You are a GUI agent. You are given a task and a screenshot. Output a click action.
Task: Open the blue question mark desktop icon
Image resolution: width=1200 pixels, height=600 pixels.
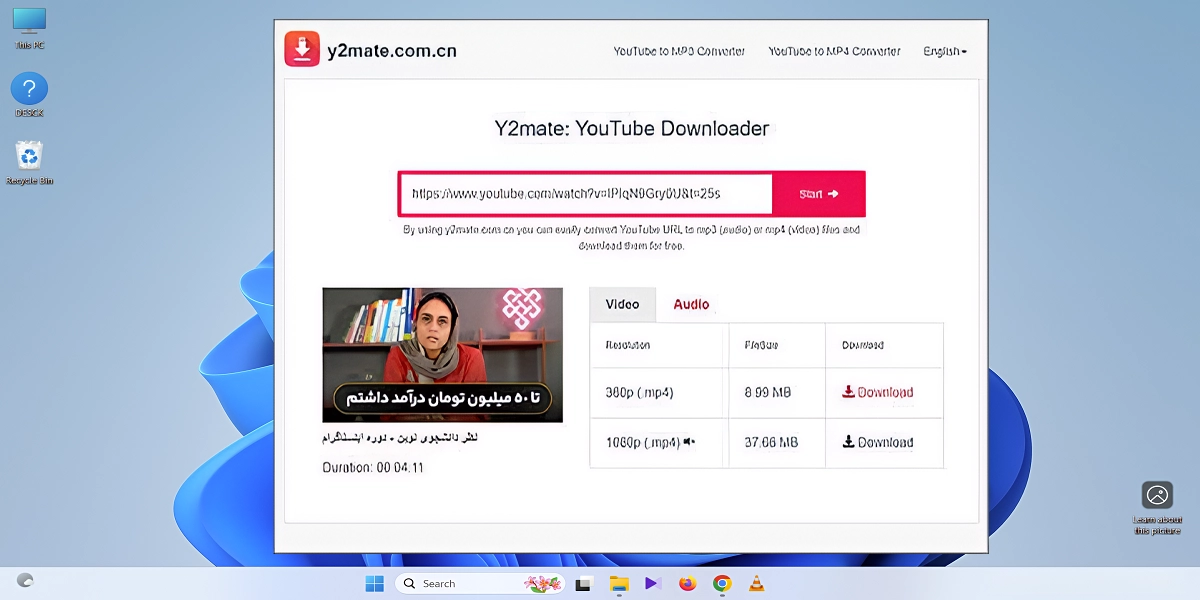[x=29, y=95]
